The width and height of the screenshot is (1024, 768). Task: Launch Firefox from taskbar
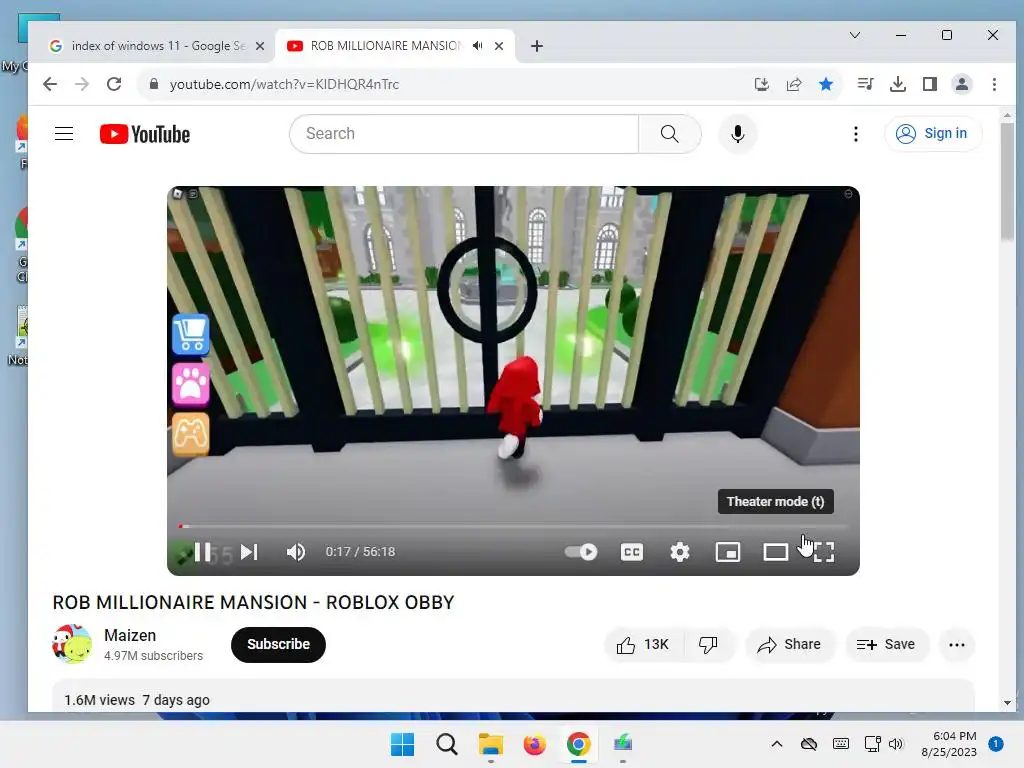pyautogui.click(x=534, y=744)
